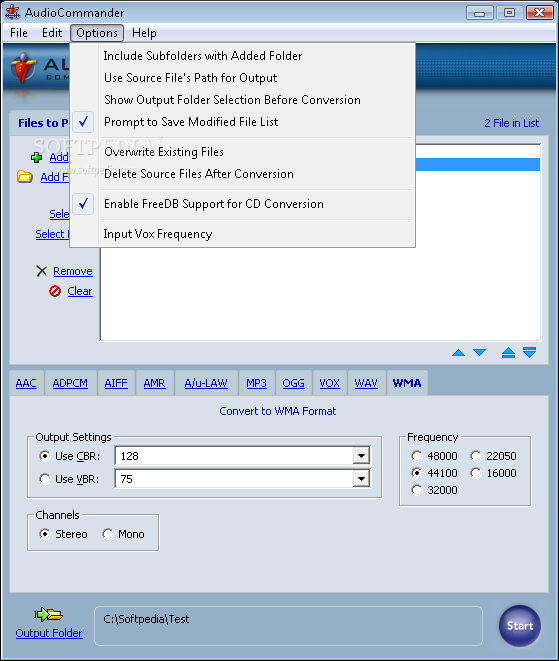Switch to the A/u-LAW tab
Screen dimensions: 559x661
pos(206,383)
